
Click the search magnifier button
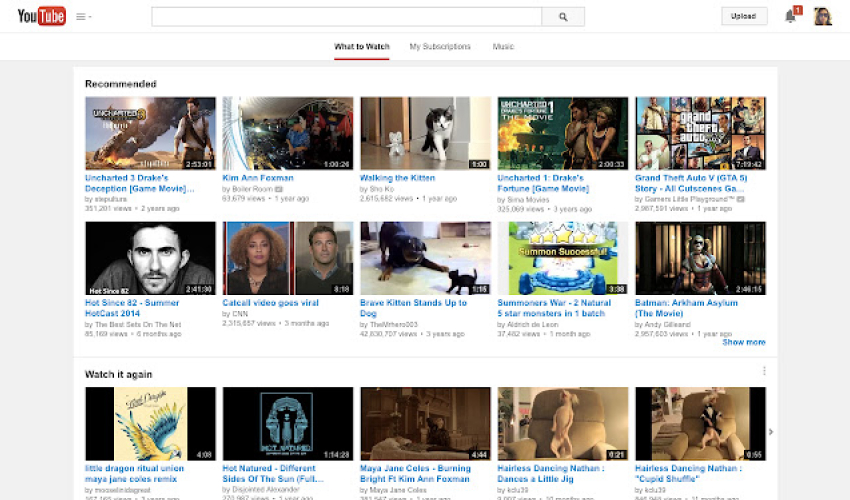coord(563,17)
